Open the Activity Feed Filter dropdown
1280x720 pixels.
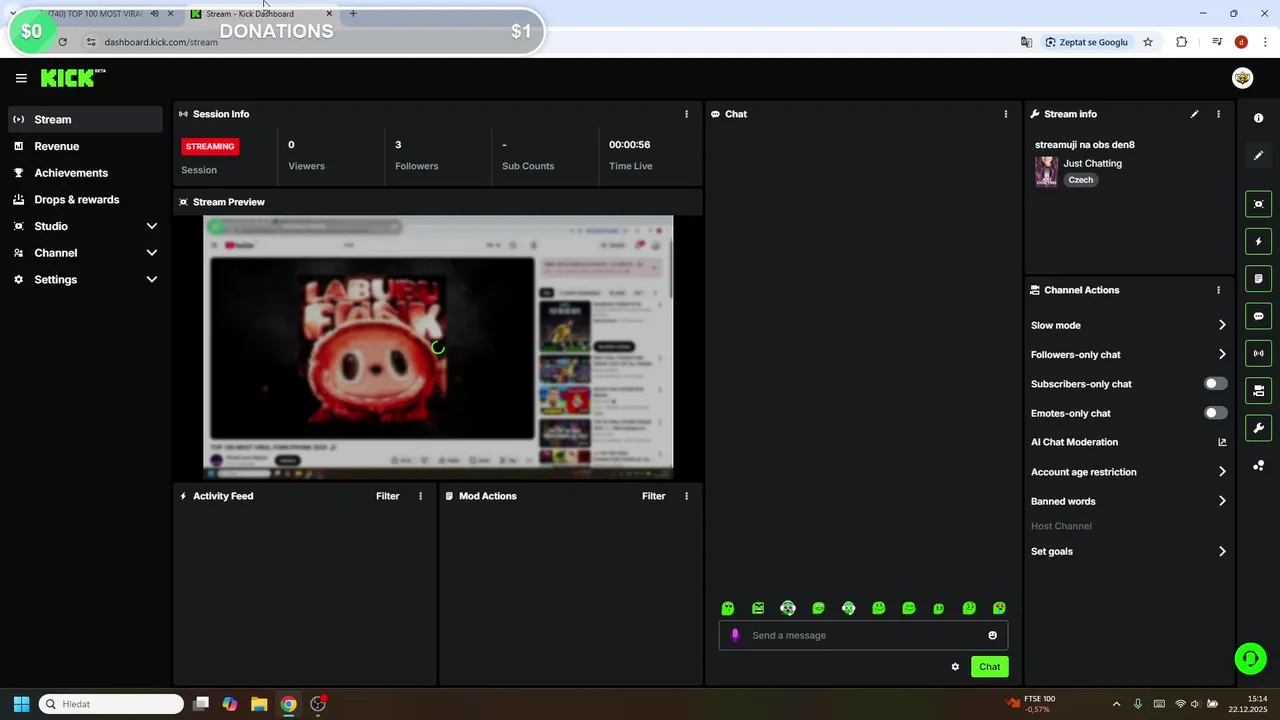(x=387, y=496)
